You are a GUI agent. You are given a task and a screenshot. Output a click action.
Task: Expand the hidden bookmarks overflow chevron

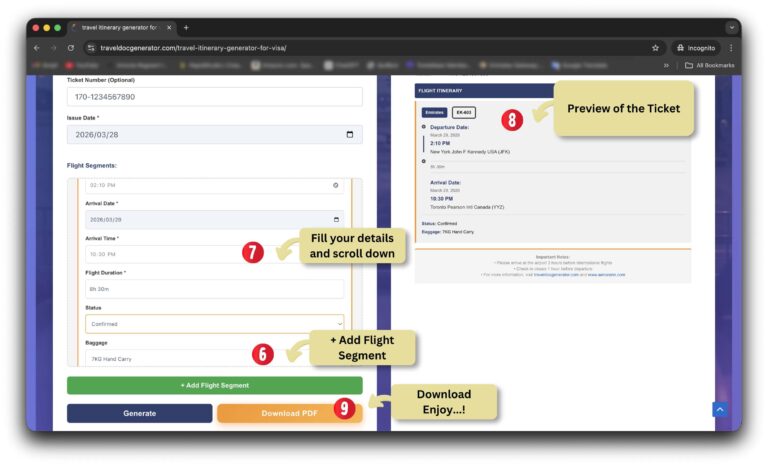pyautogui.click(x=667, y=65)
